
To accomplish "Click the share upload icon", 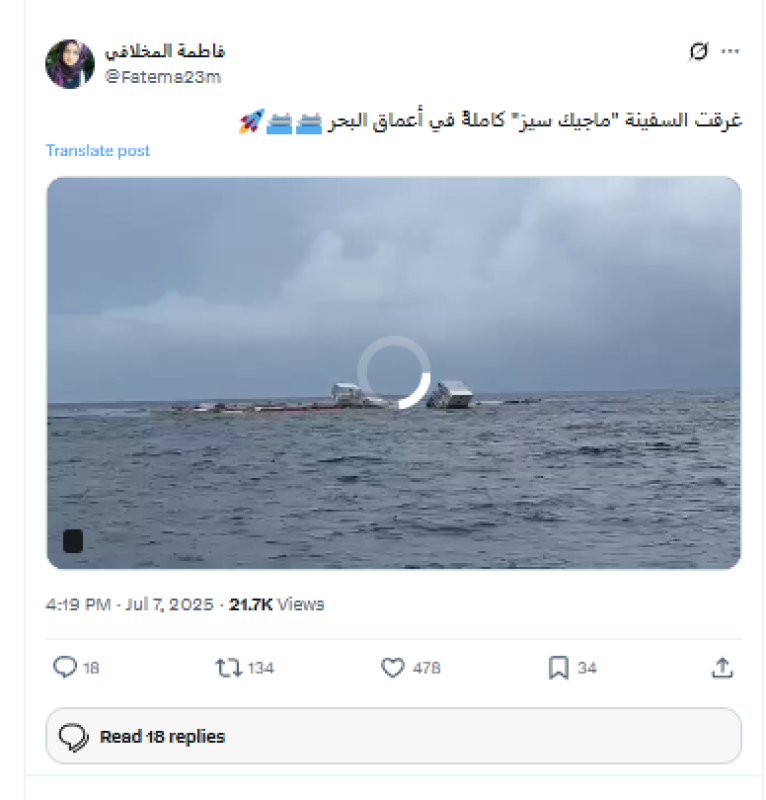I will point(722,667).
